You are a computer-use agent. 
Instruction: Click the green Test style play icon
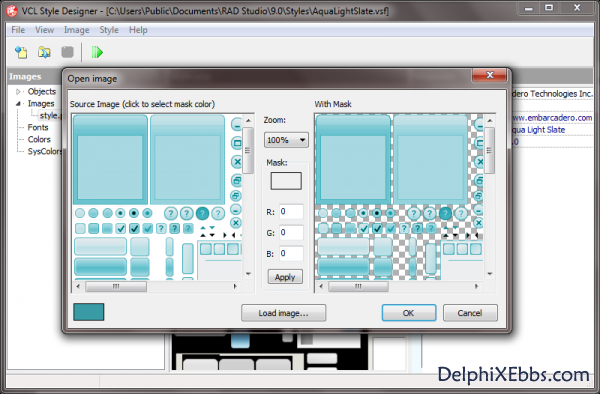pyautogui.click(x=97, y=52)
